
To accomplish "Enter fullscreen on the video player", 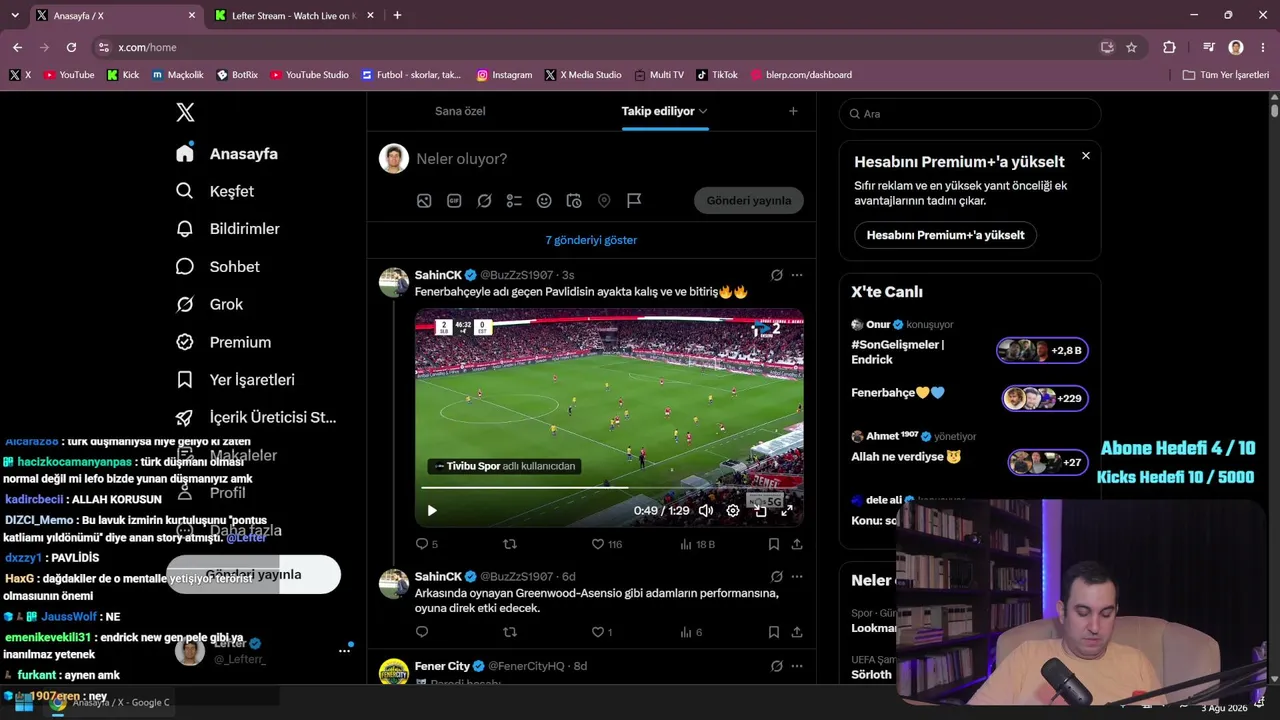I will point(787,510).
